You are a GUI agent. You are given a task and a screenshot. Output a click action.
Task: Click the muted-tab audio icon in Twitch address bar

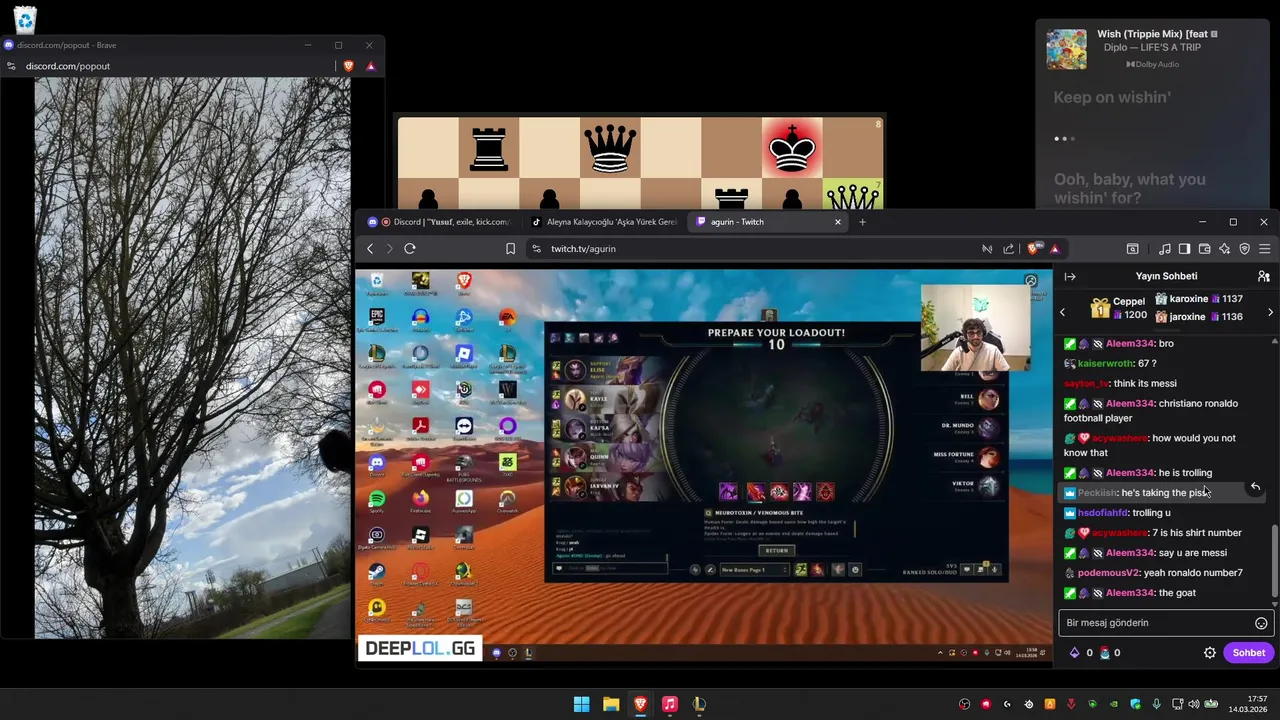pos(987,249)
